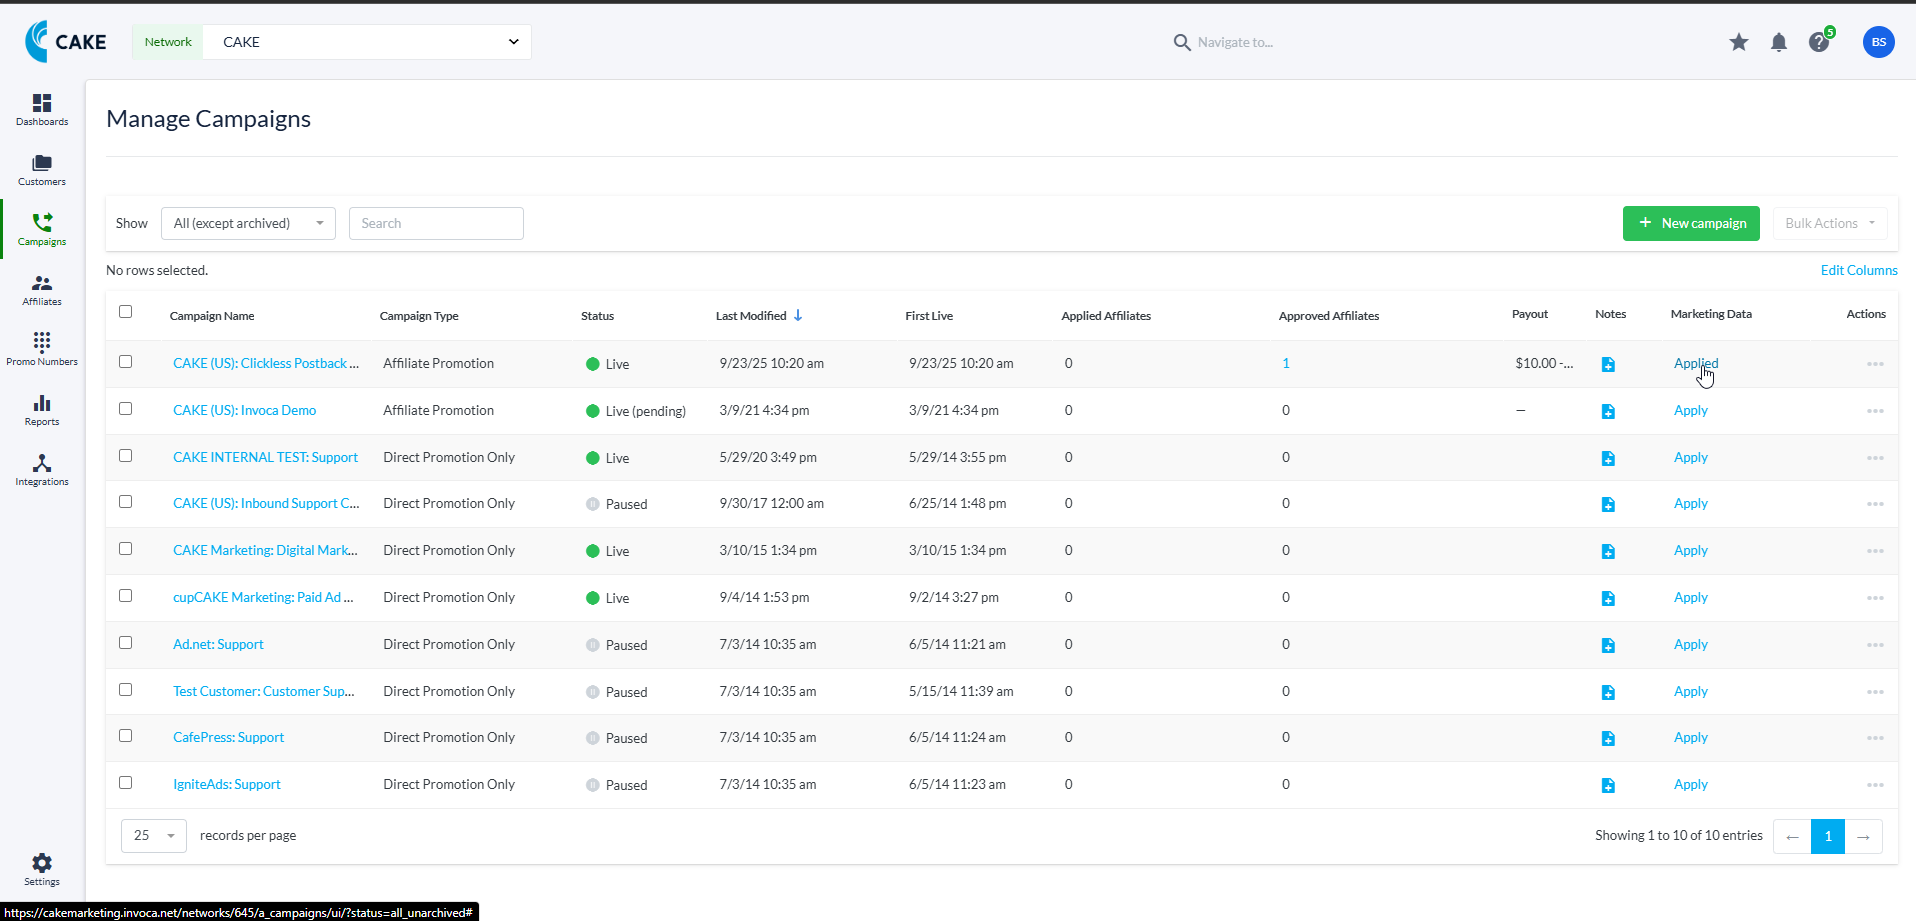Open the BS user avatar menu
This screenshot has width=1916, height=921.
pyautogui.click(x=1879, y=42)
